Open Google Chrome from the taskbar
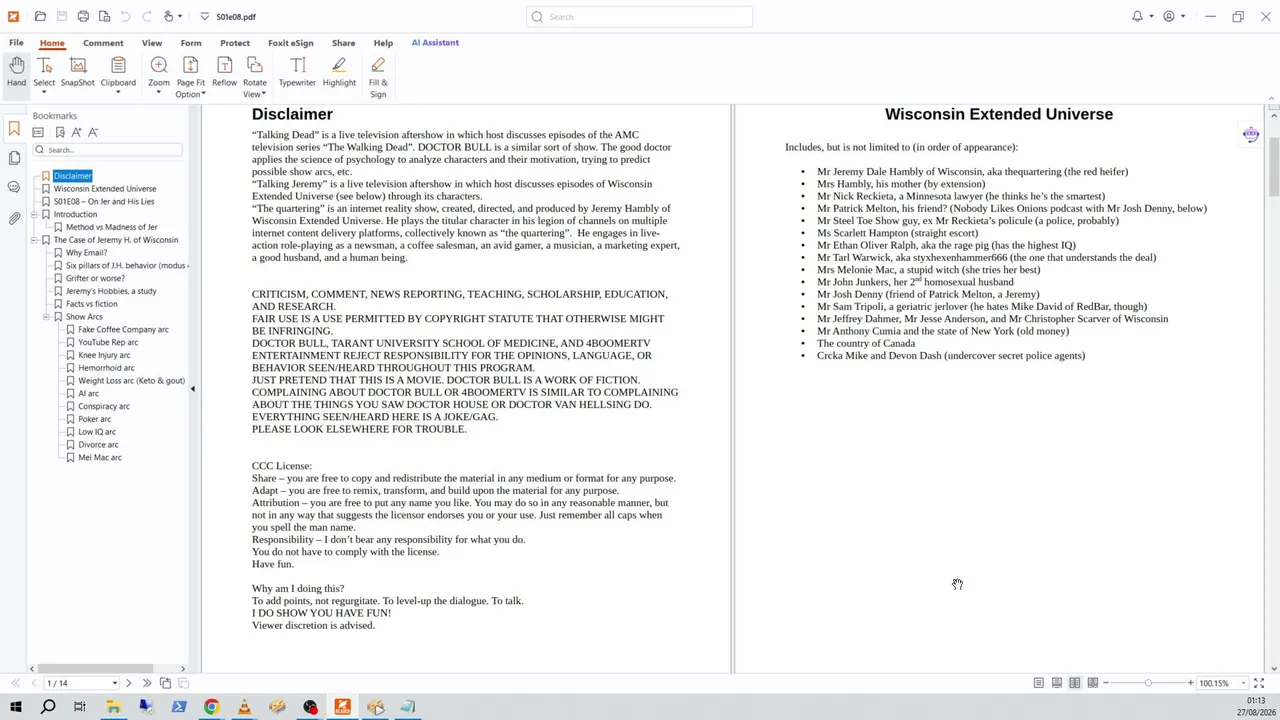1280x720 pixels. click(211, 707)
